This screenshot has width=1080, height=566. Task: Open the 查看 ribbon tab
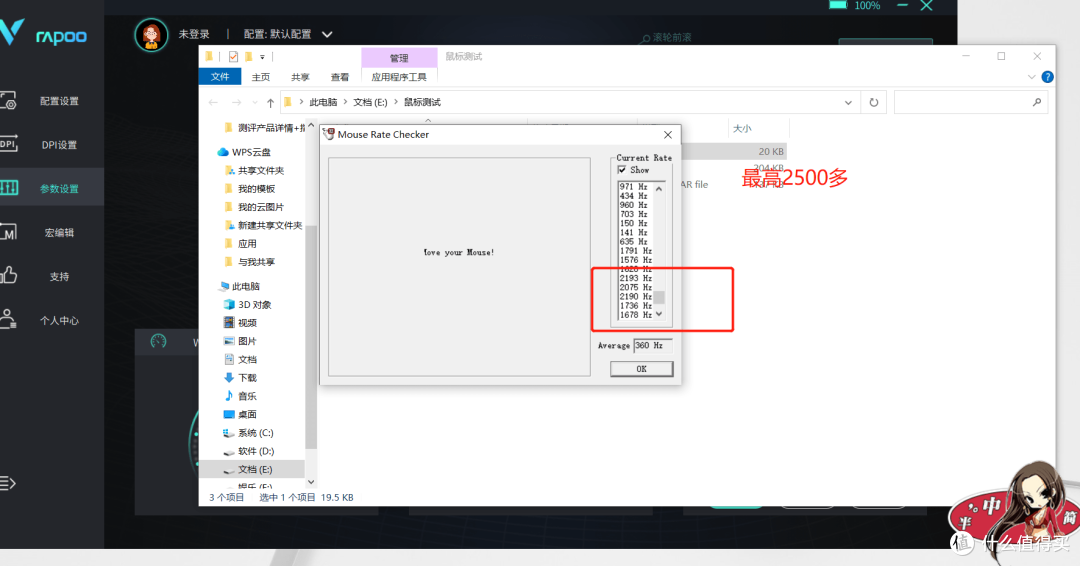(x=340, y=77)
